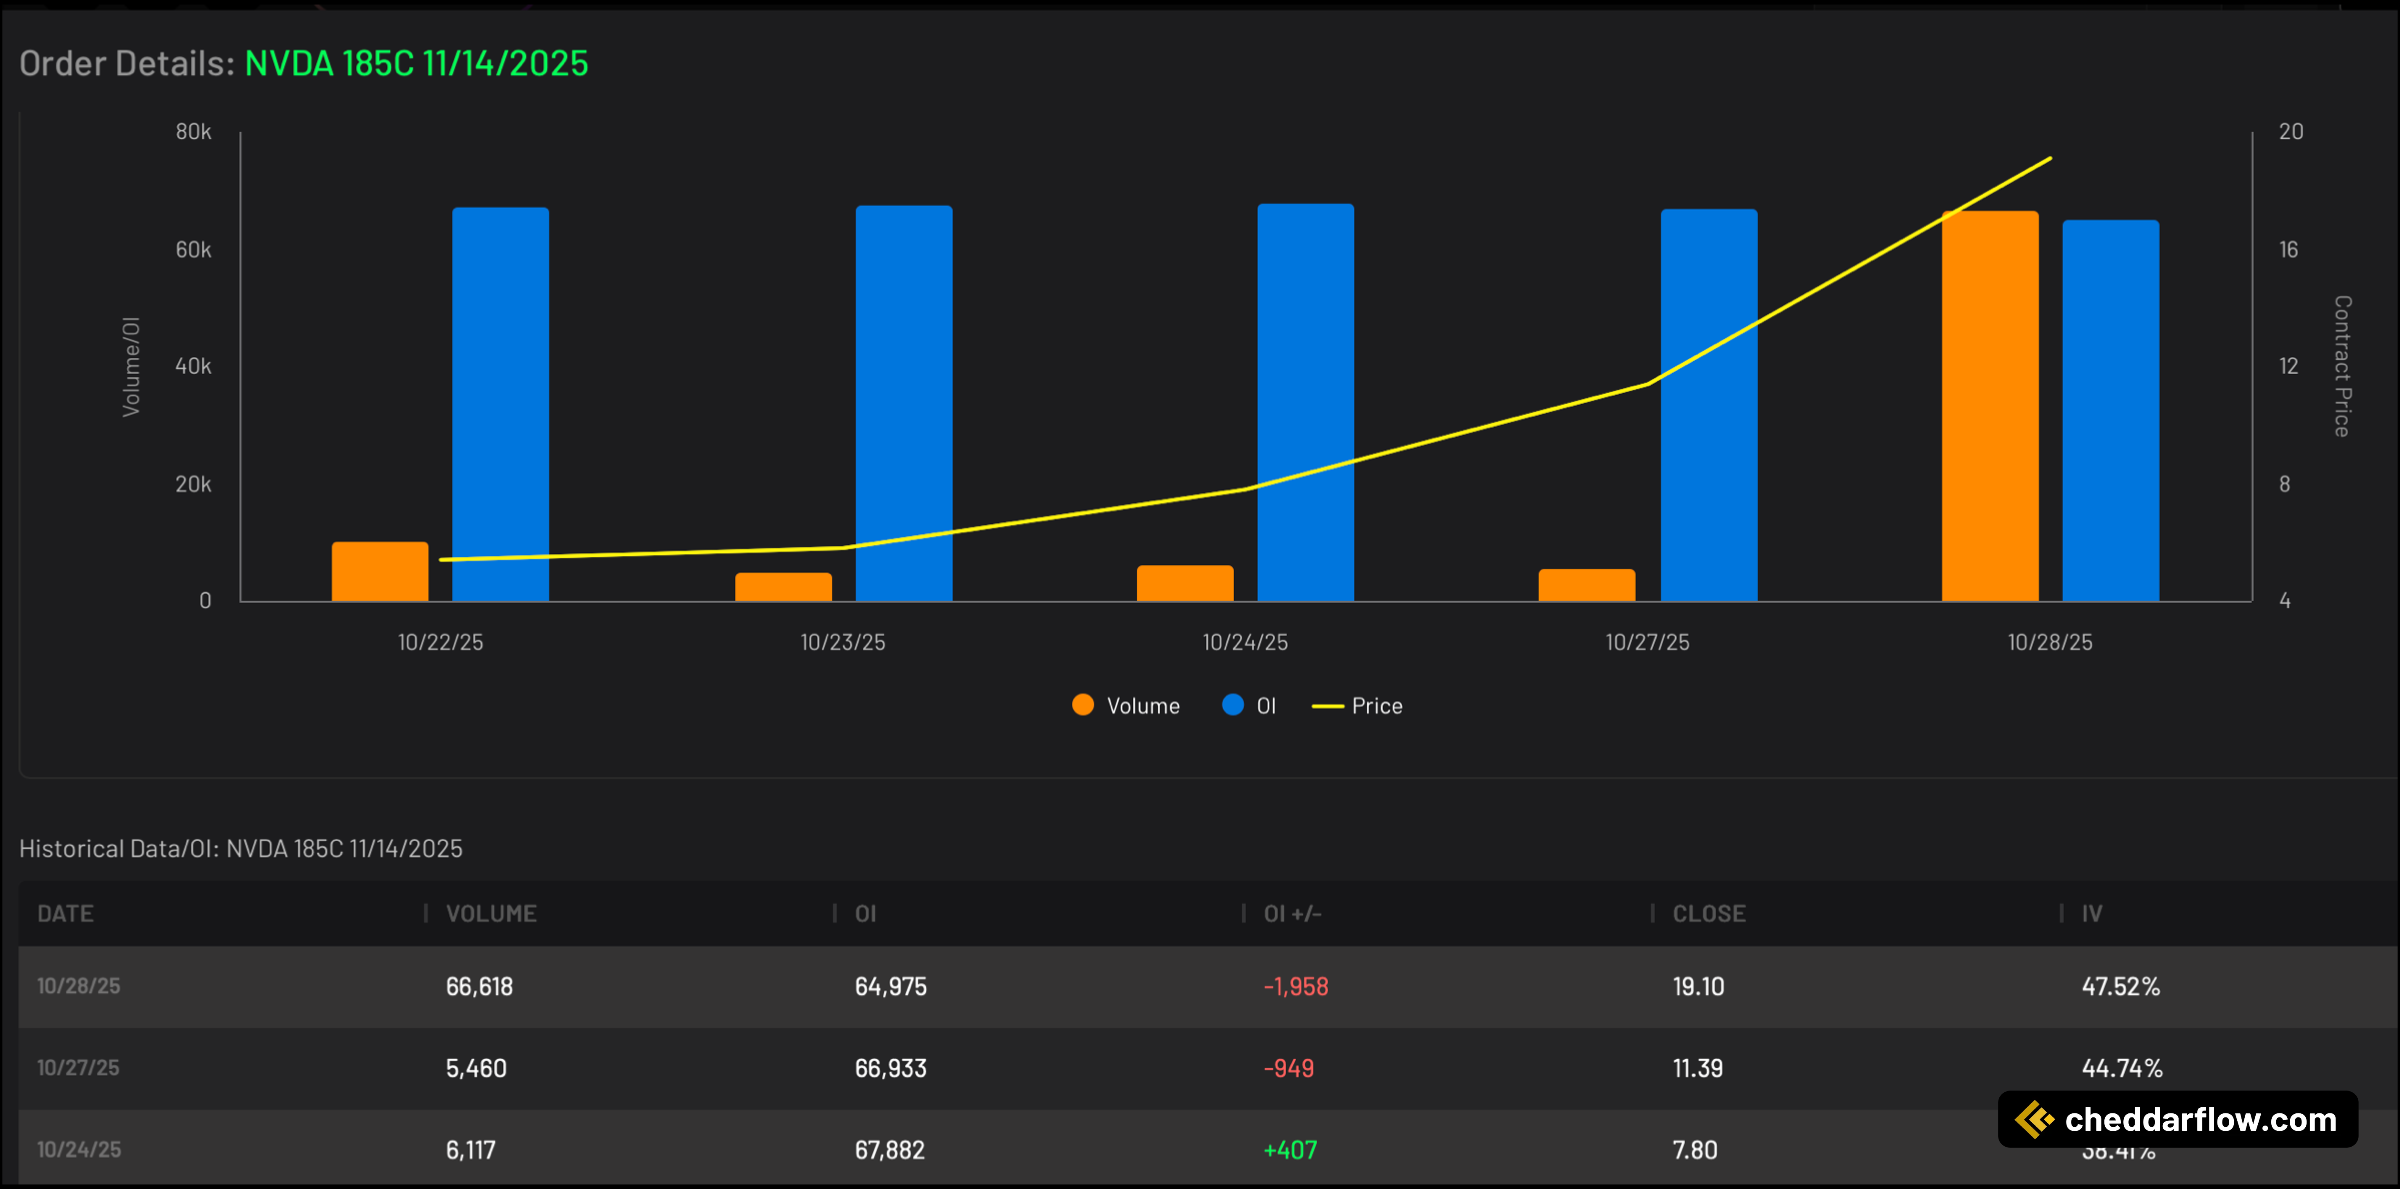Click the close price 19.10

pyautogui.click(x=1699, y=987)
